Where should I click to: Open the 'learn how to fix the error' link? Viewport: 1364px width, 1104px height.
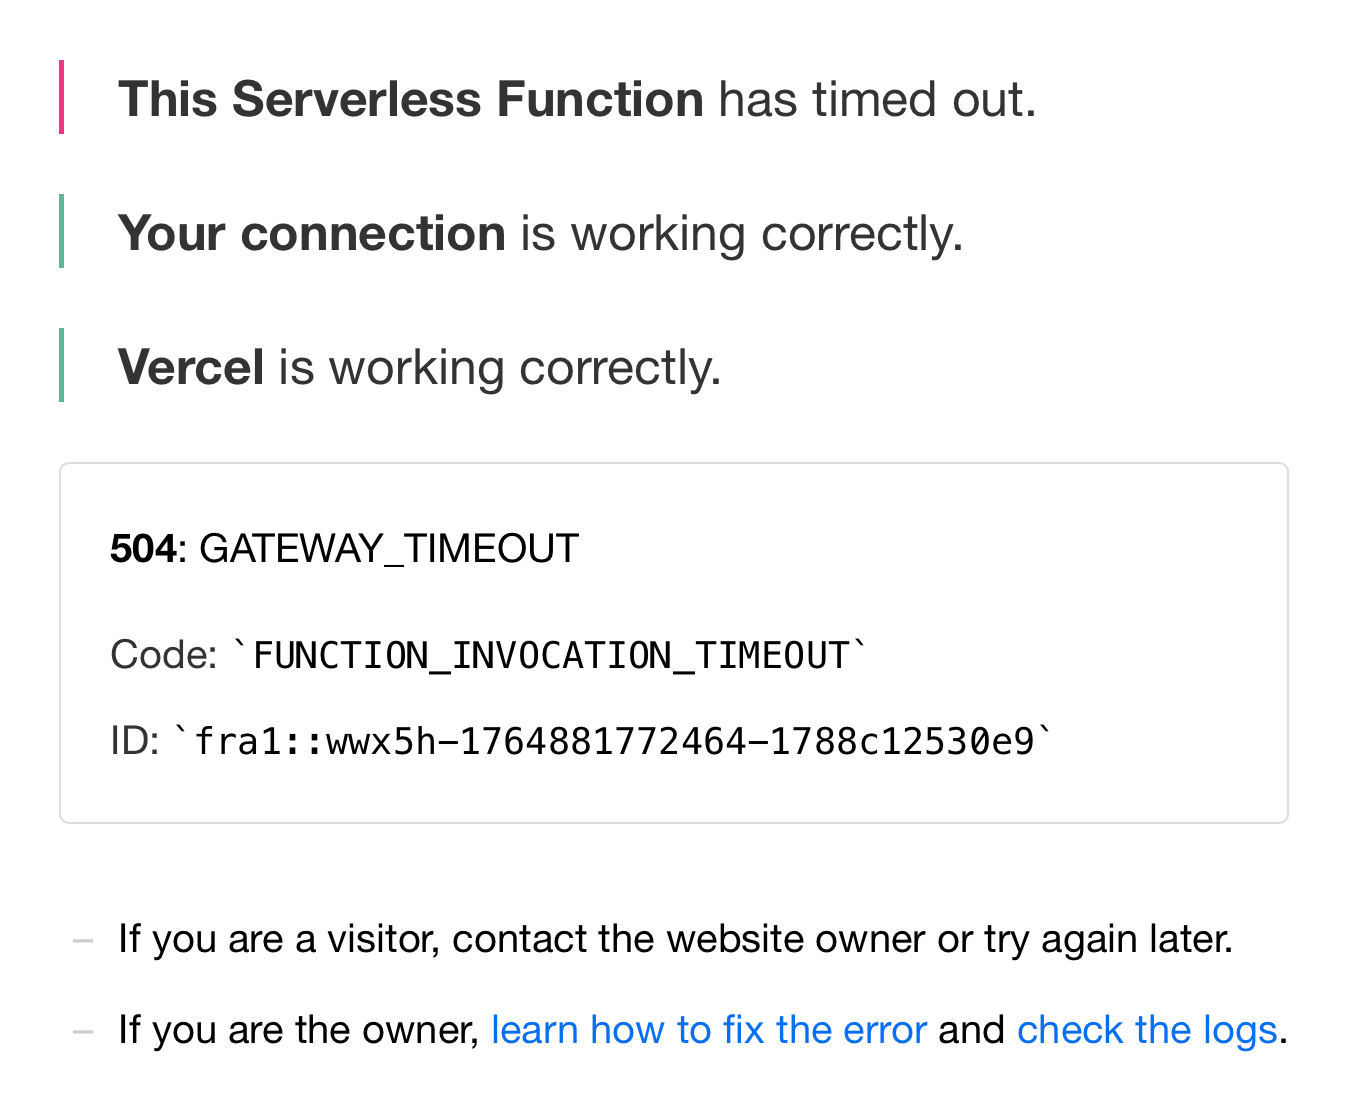click(708, 1030)
